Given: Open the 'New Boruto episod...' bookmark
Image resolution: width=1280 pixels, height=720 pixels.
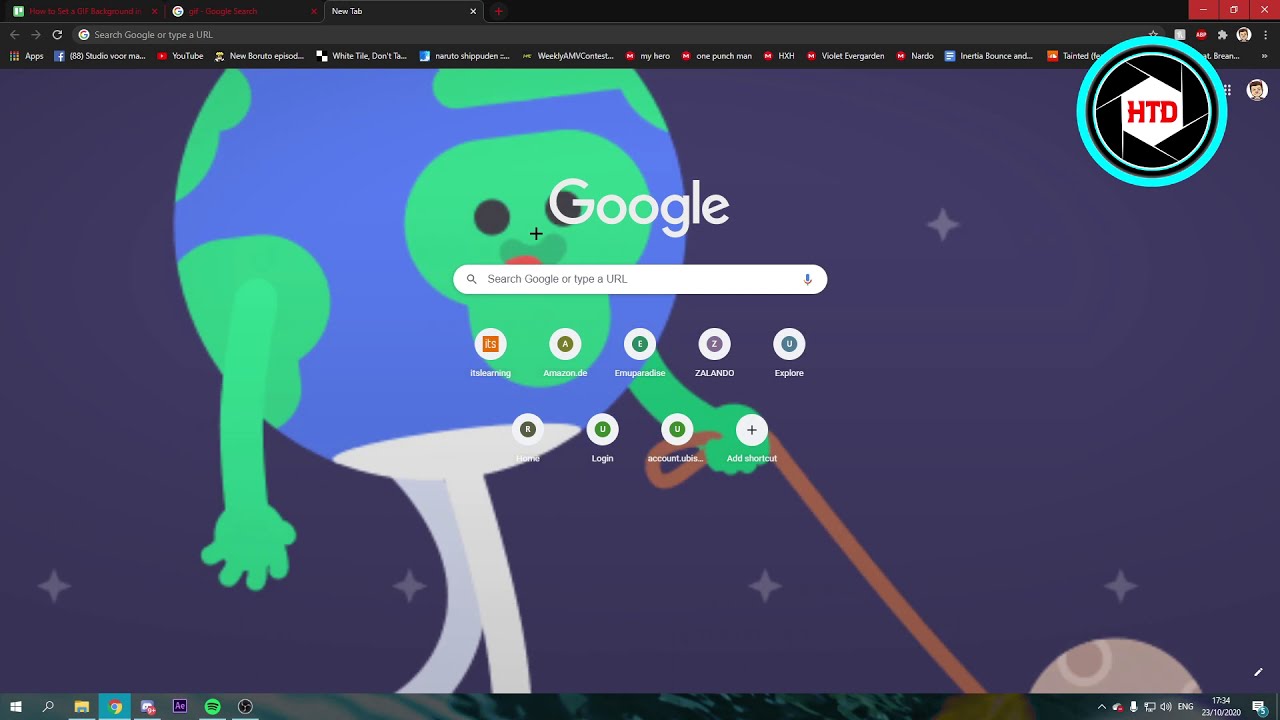Looking at the screenshot, I should tap(259, 56).
